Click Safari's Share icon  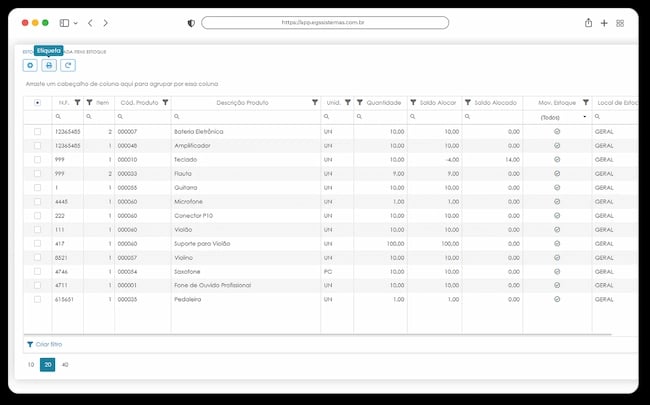[x=588, y=23]
